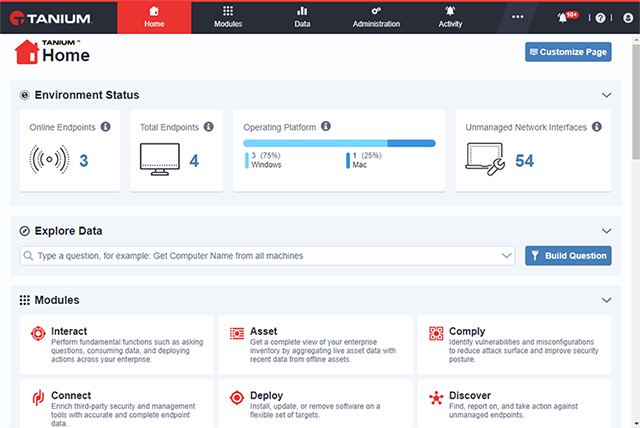Collapse the Modules section
This screenshot has height=428, width=640.
pos(606,300)
